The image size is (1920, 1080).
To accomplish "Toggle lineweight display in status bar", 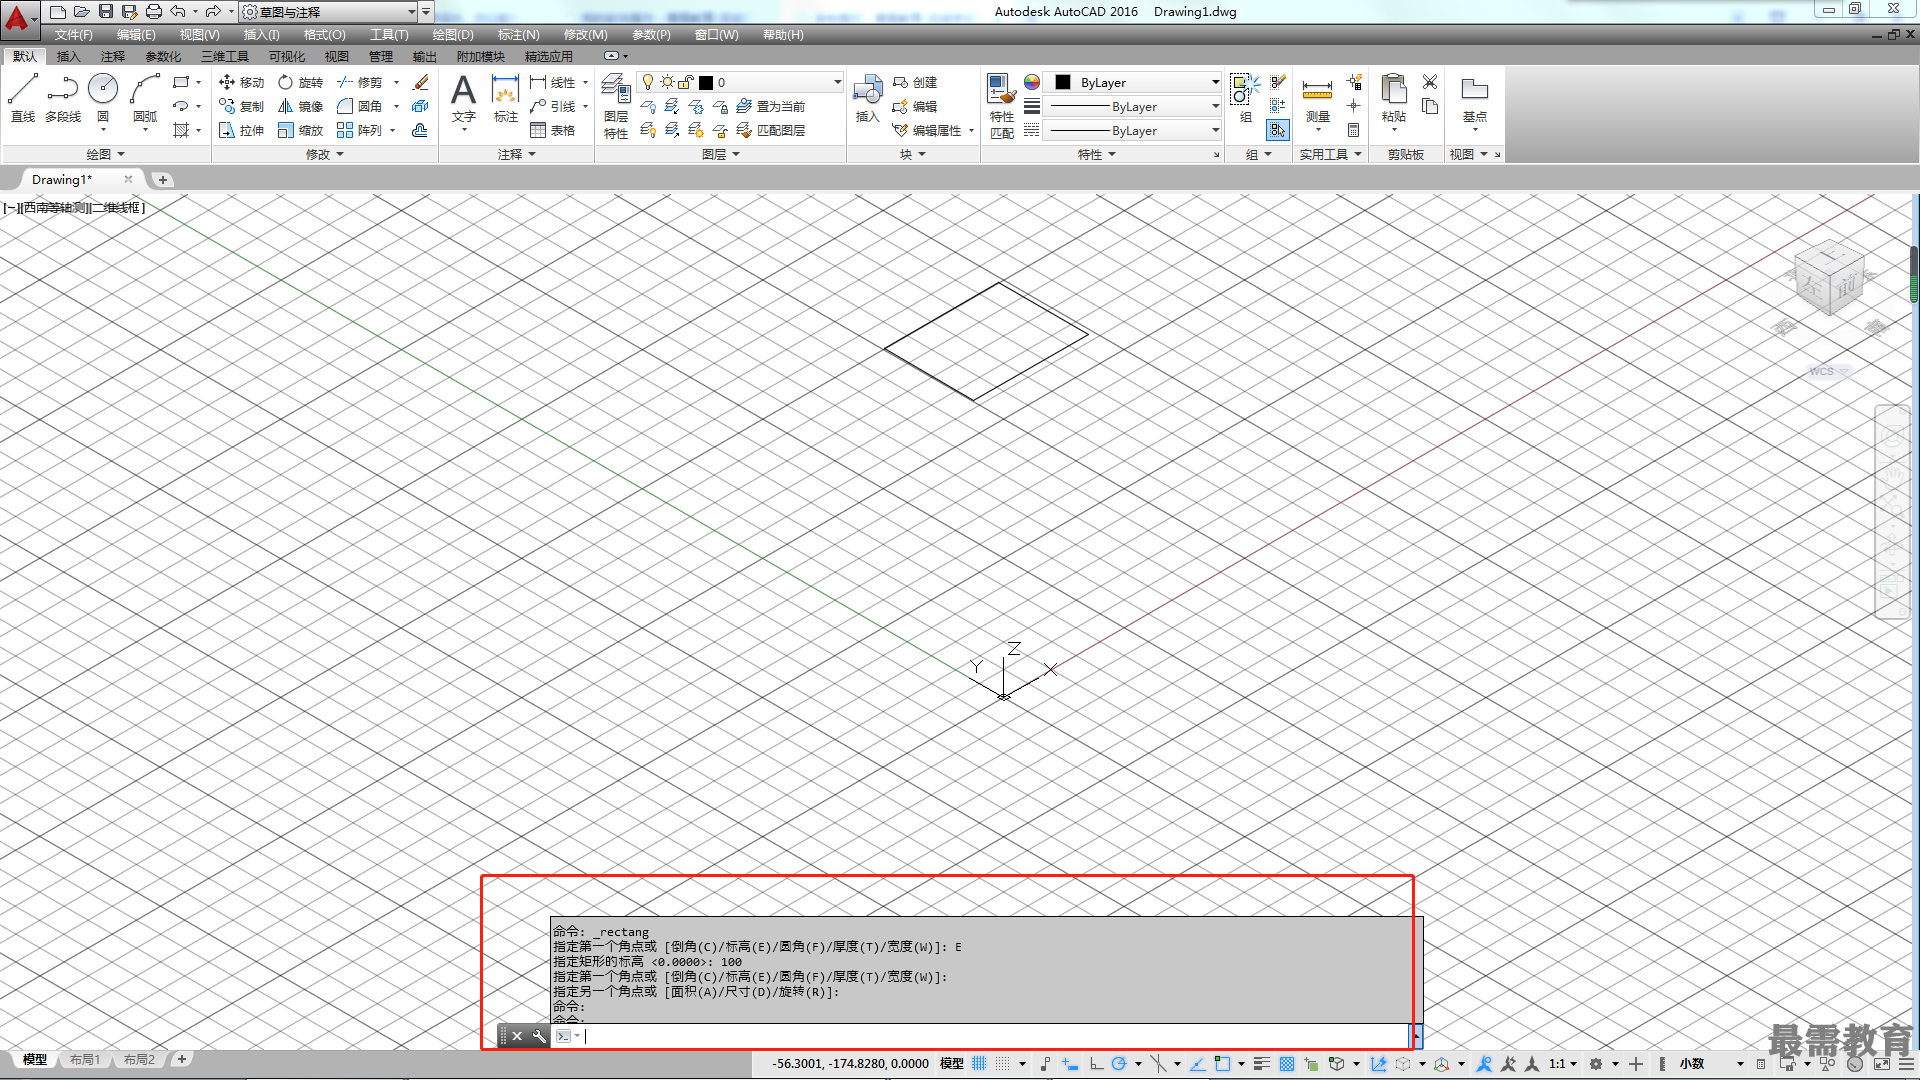I will [x=1262, y=1063].
